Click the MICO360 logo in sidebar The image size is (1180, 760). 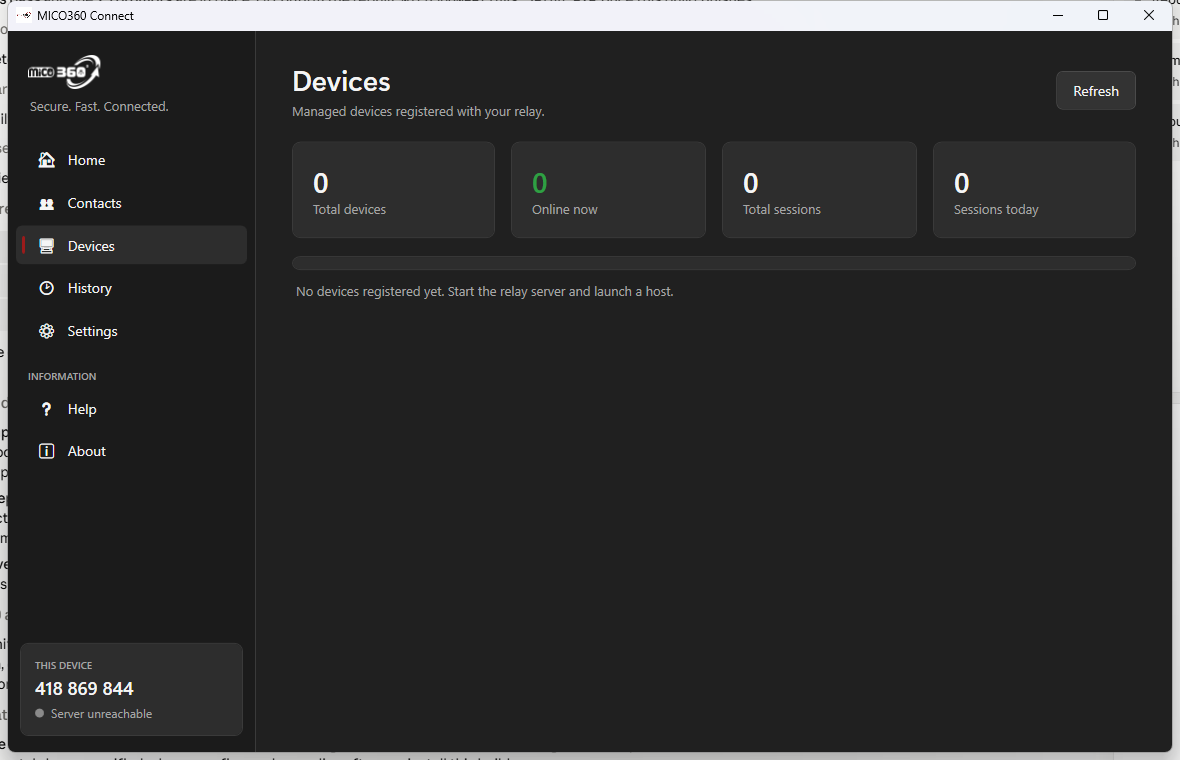pyautogui.click(x=64, y=72)
